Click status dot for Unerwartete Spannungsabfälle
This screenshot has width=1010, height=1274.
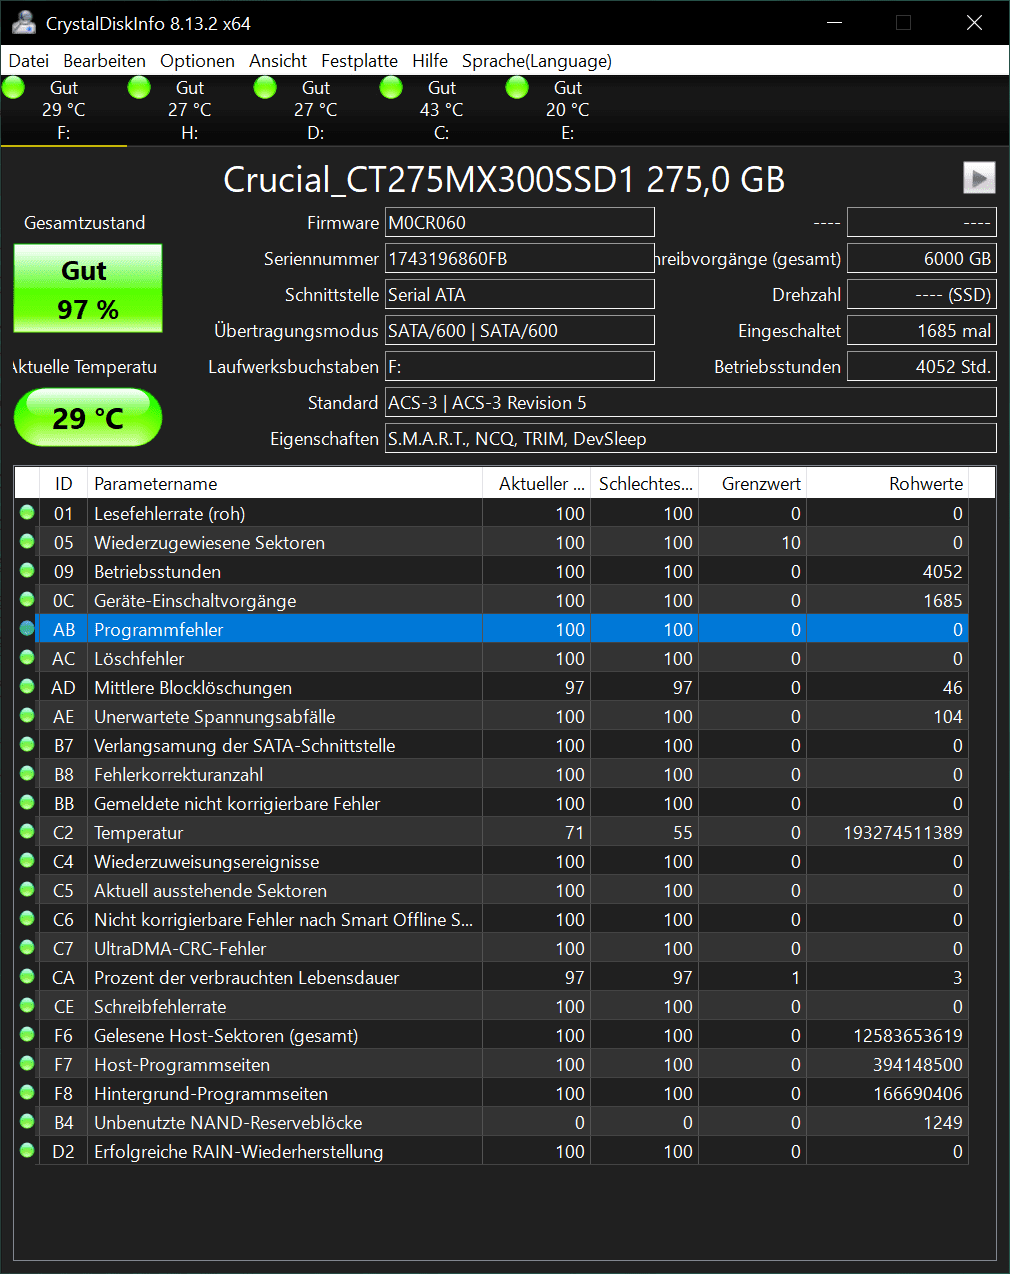27,716
